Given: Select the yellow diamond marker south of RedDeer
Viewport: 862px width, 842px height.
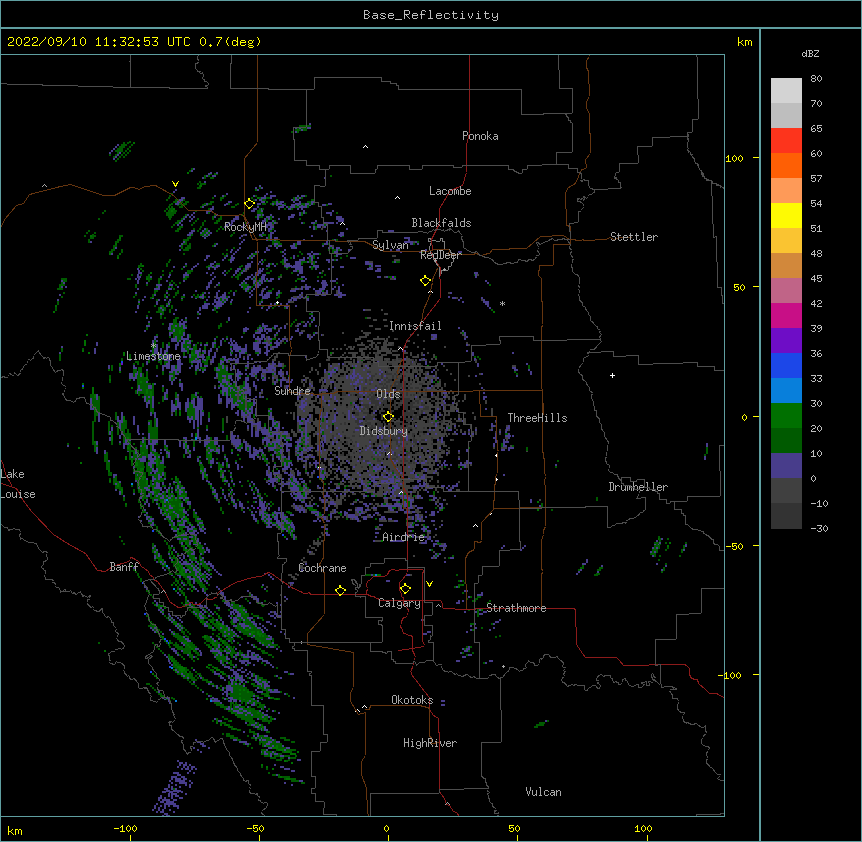Looking at the screenshot, I should point(426,281).
